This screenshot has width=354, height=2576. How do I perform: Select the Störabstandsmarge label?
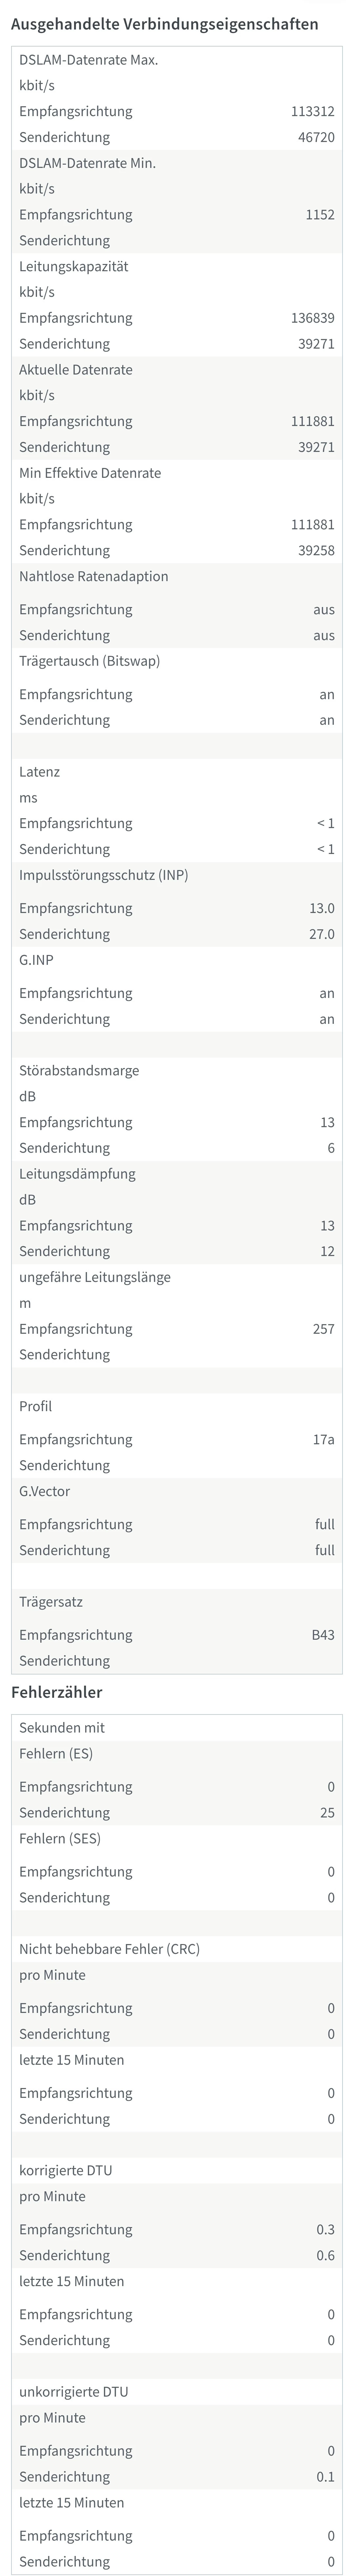(x=79, y=1070)
